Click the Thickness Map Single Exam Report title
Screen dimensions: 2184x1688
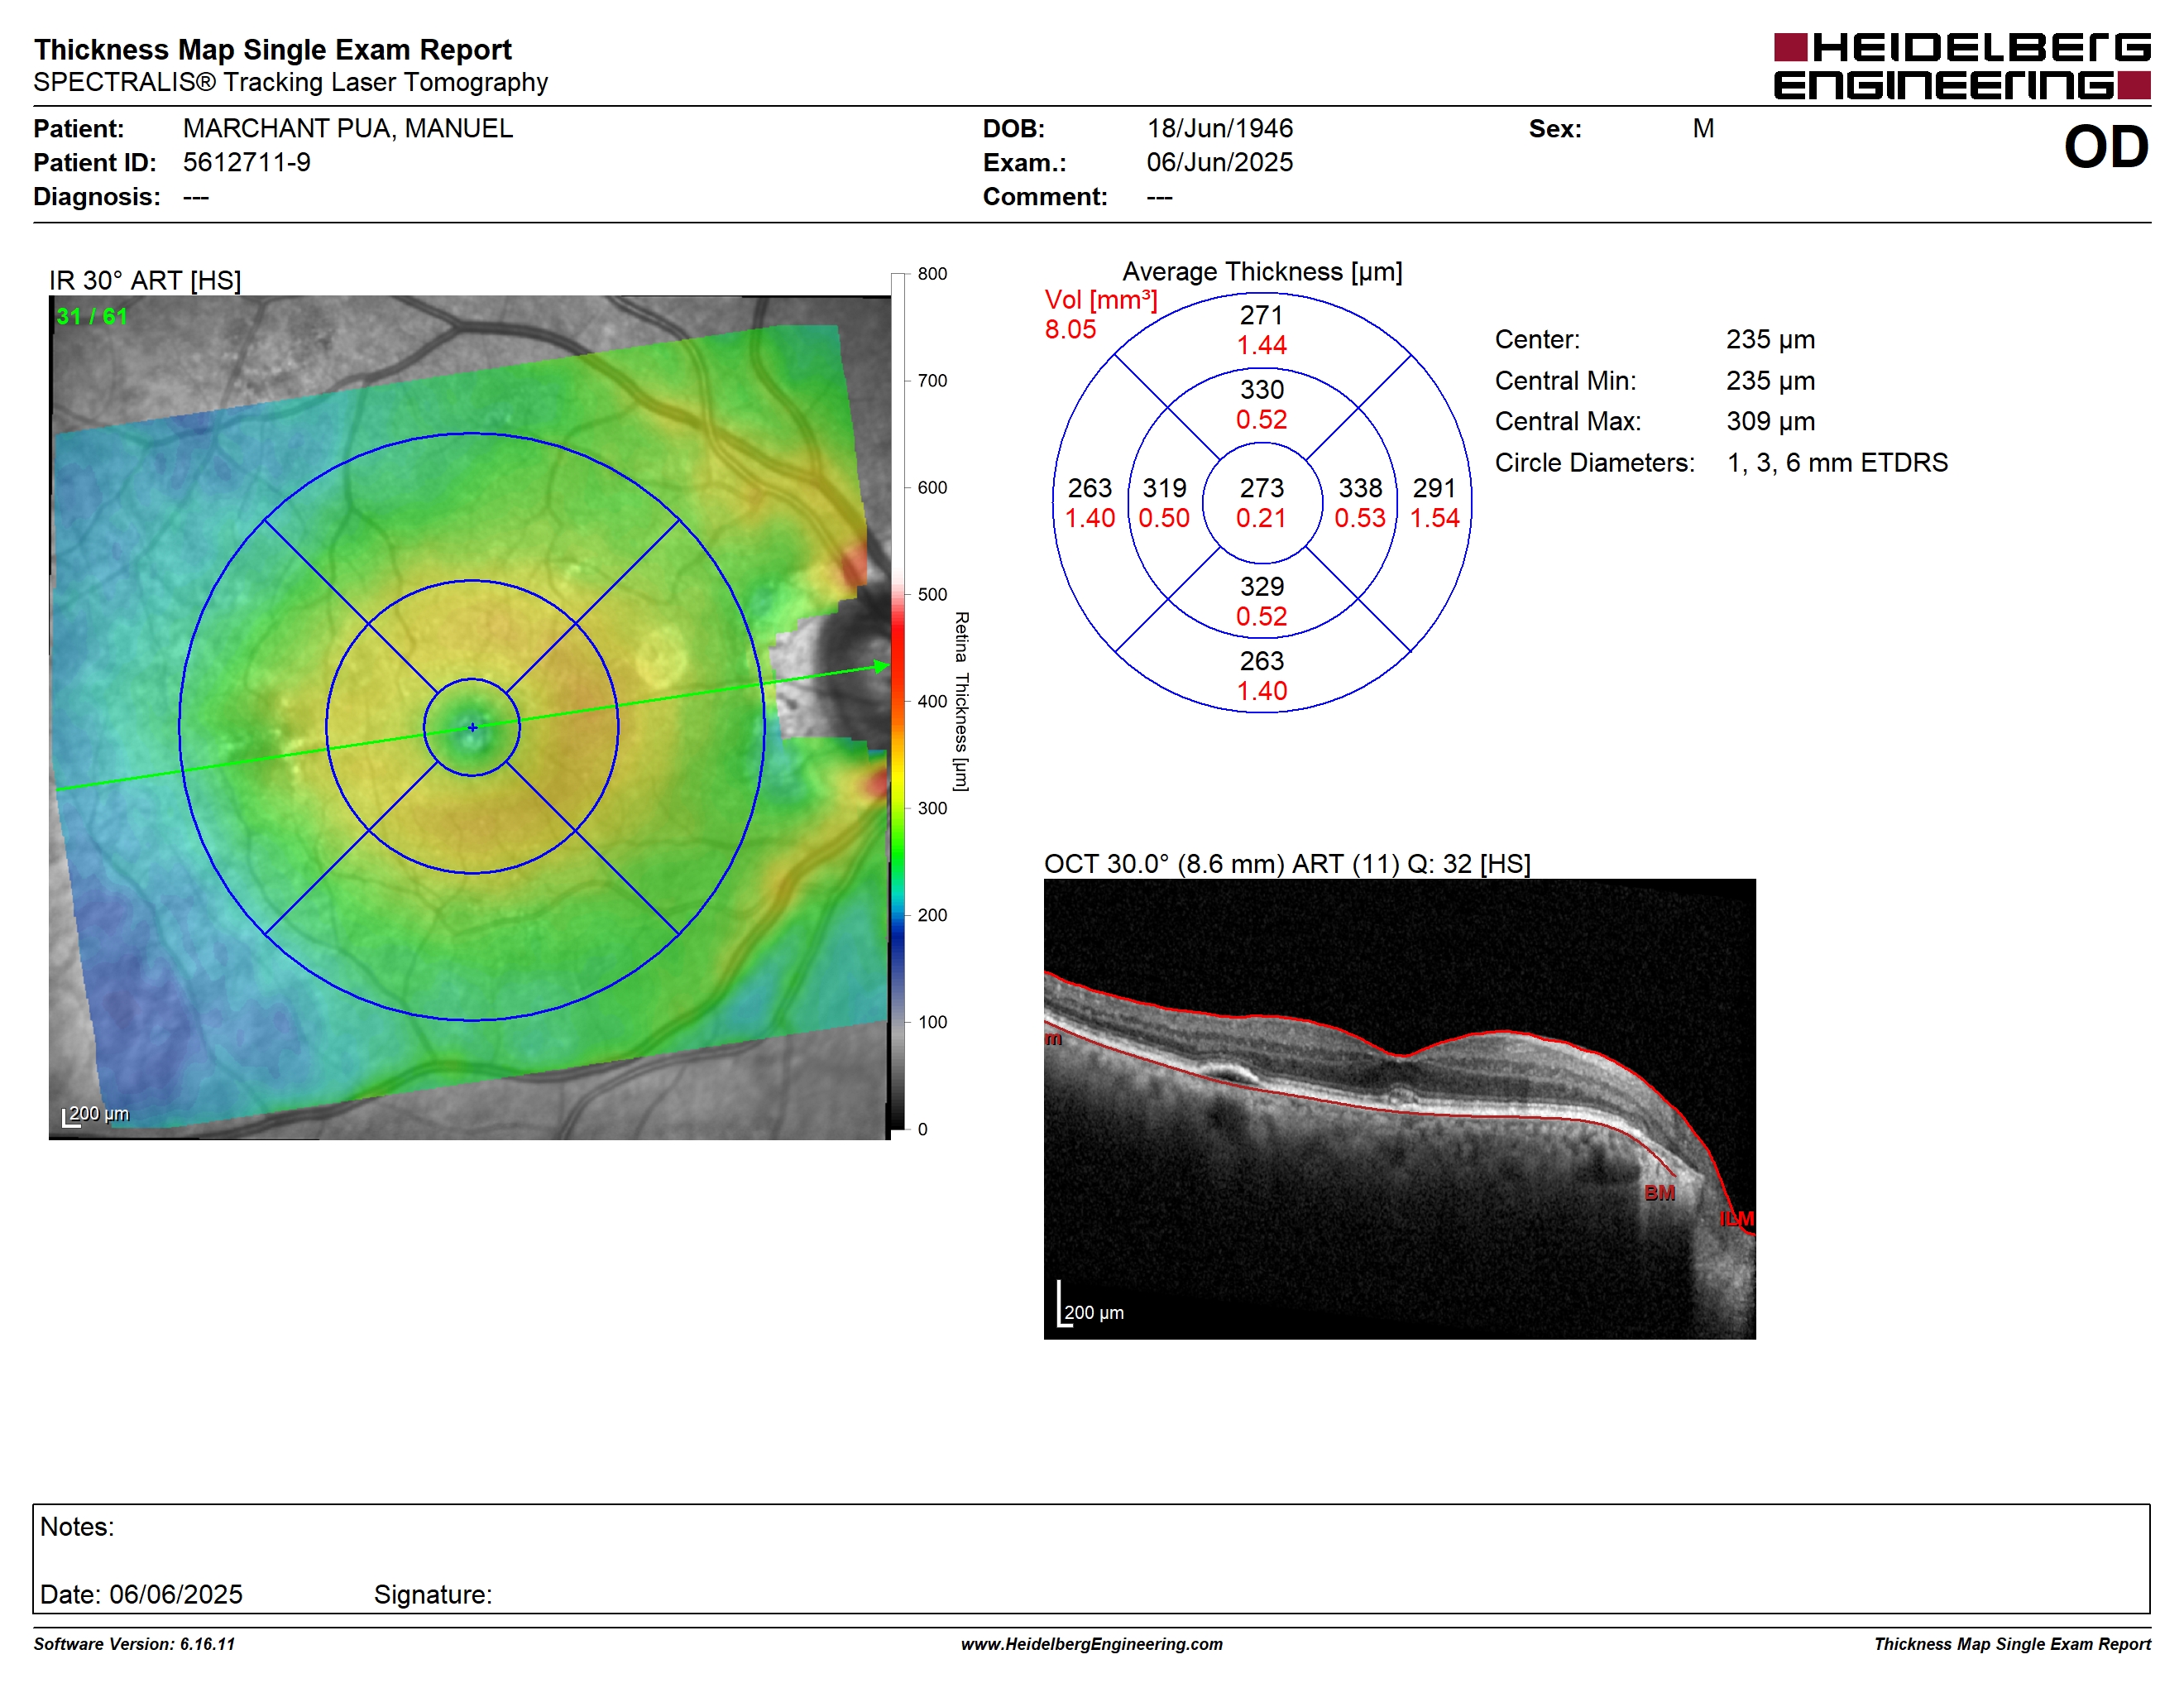pyautogui.click(x=272, y=49)
